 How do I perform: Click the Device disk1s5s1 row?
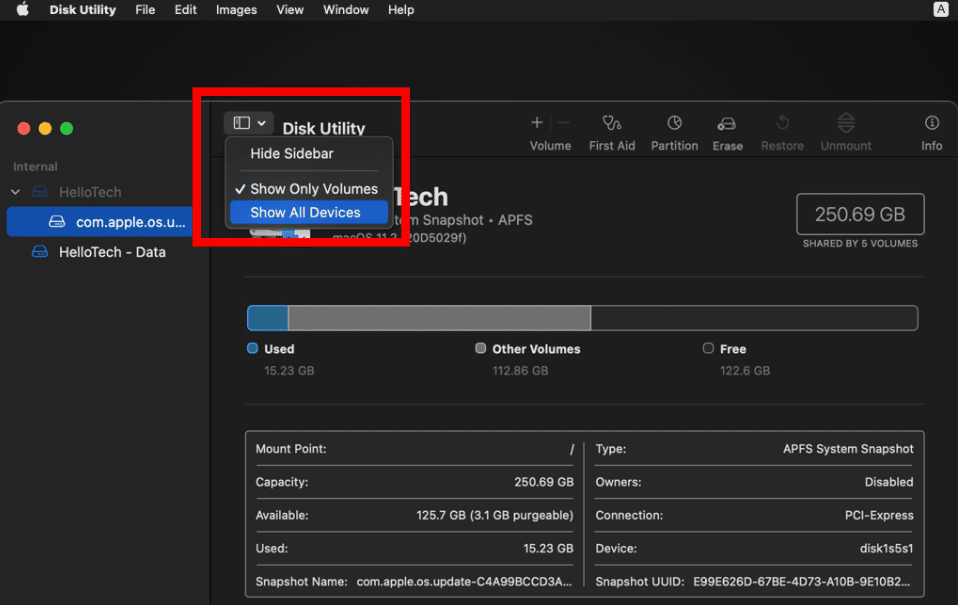[755, 548]
